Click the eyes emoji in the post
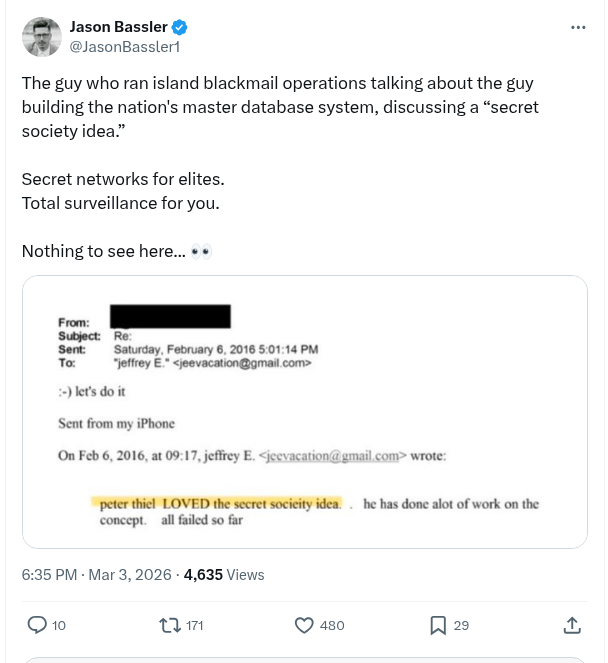The image size is (608, 663). point(201,252)
